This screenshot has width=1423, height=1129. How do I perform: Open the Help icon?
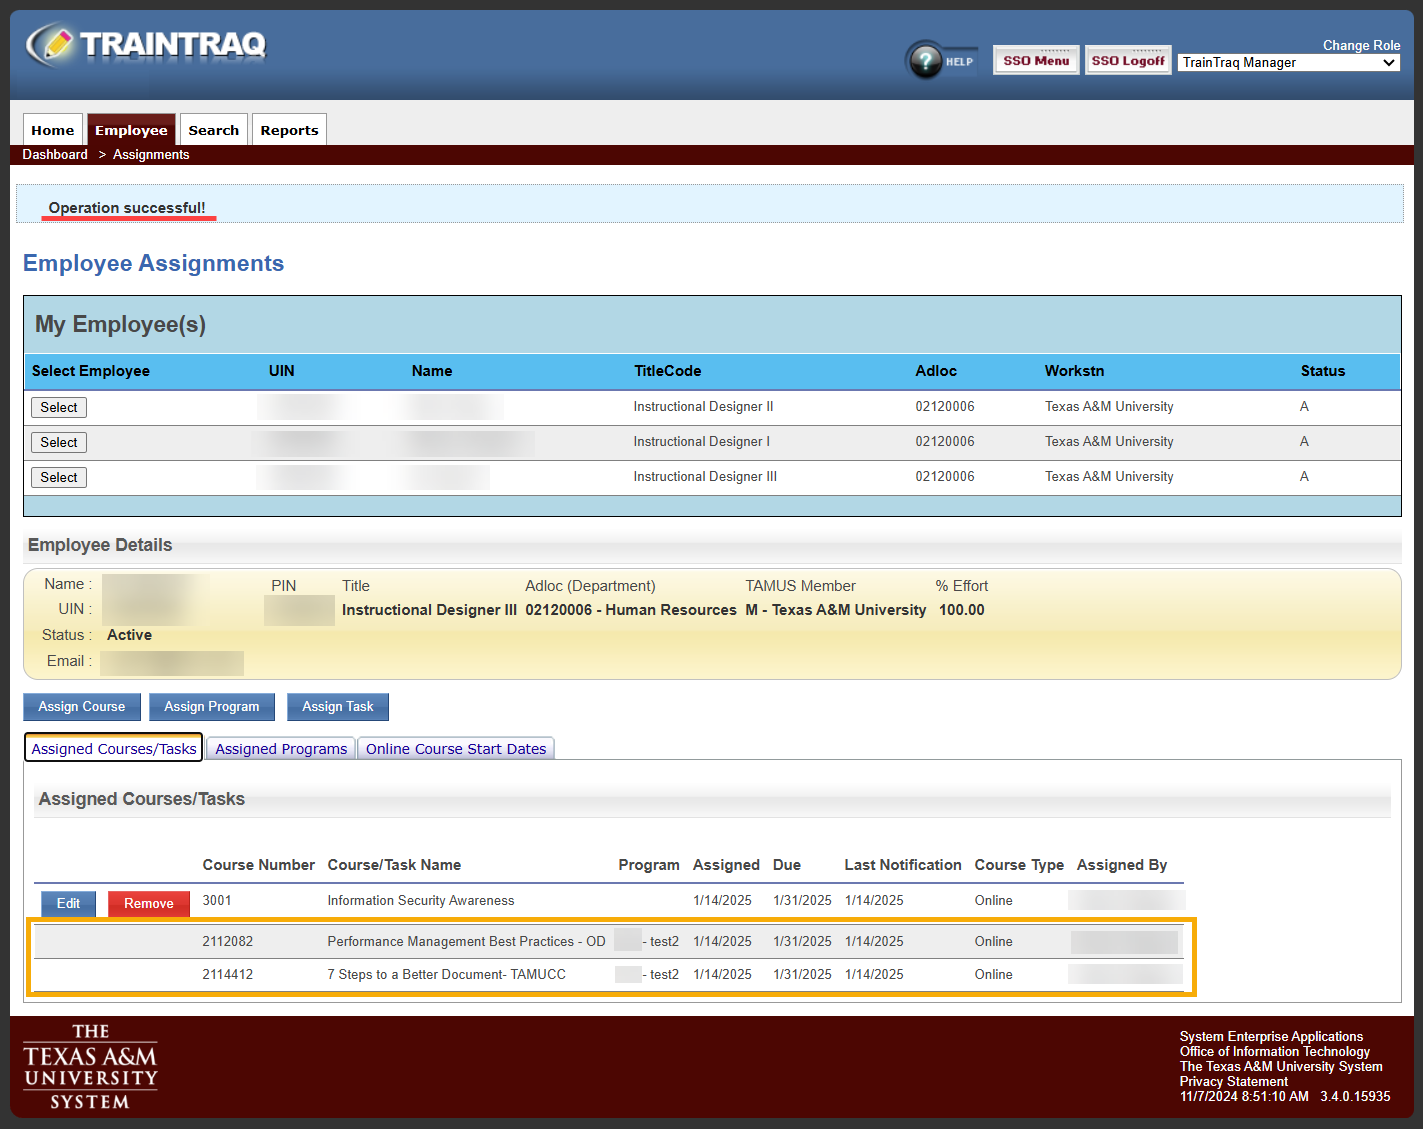[x=941, y=61]
